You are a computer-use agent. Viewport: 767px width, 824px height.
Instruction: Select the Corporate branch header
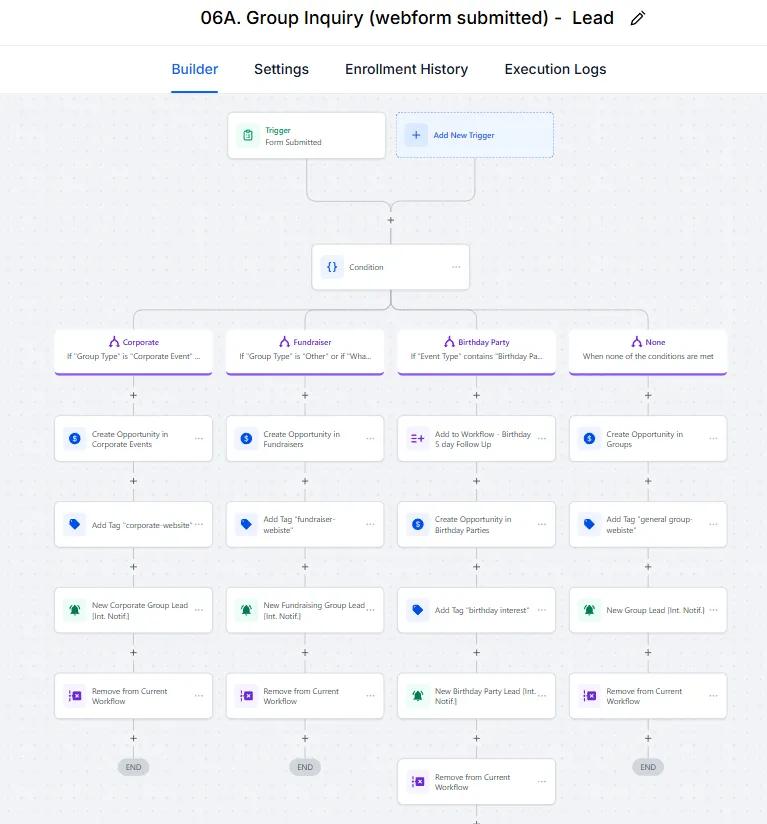point(133,351)
